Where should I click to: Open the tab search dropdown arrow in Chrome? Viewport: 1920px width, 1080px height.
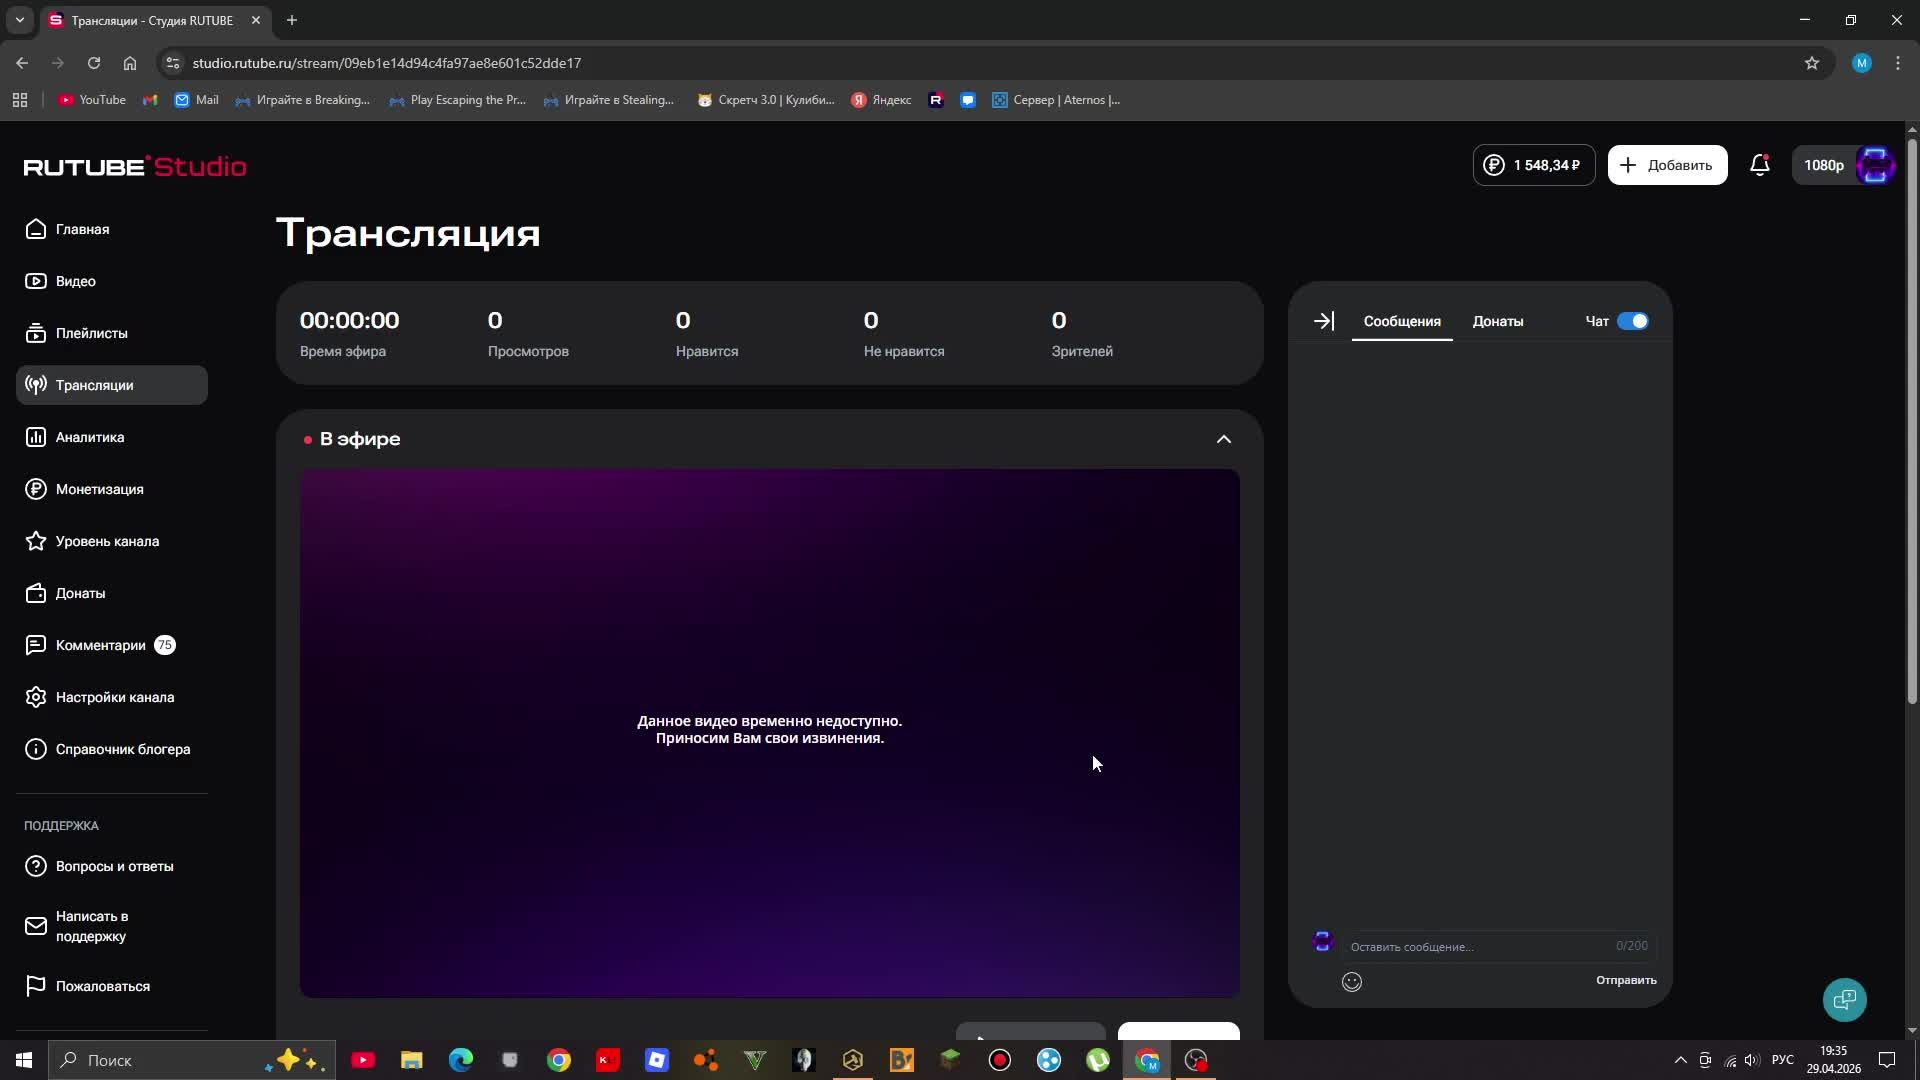(x=19, y=20)
